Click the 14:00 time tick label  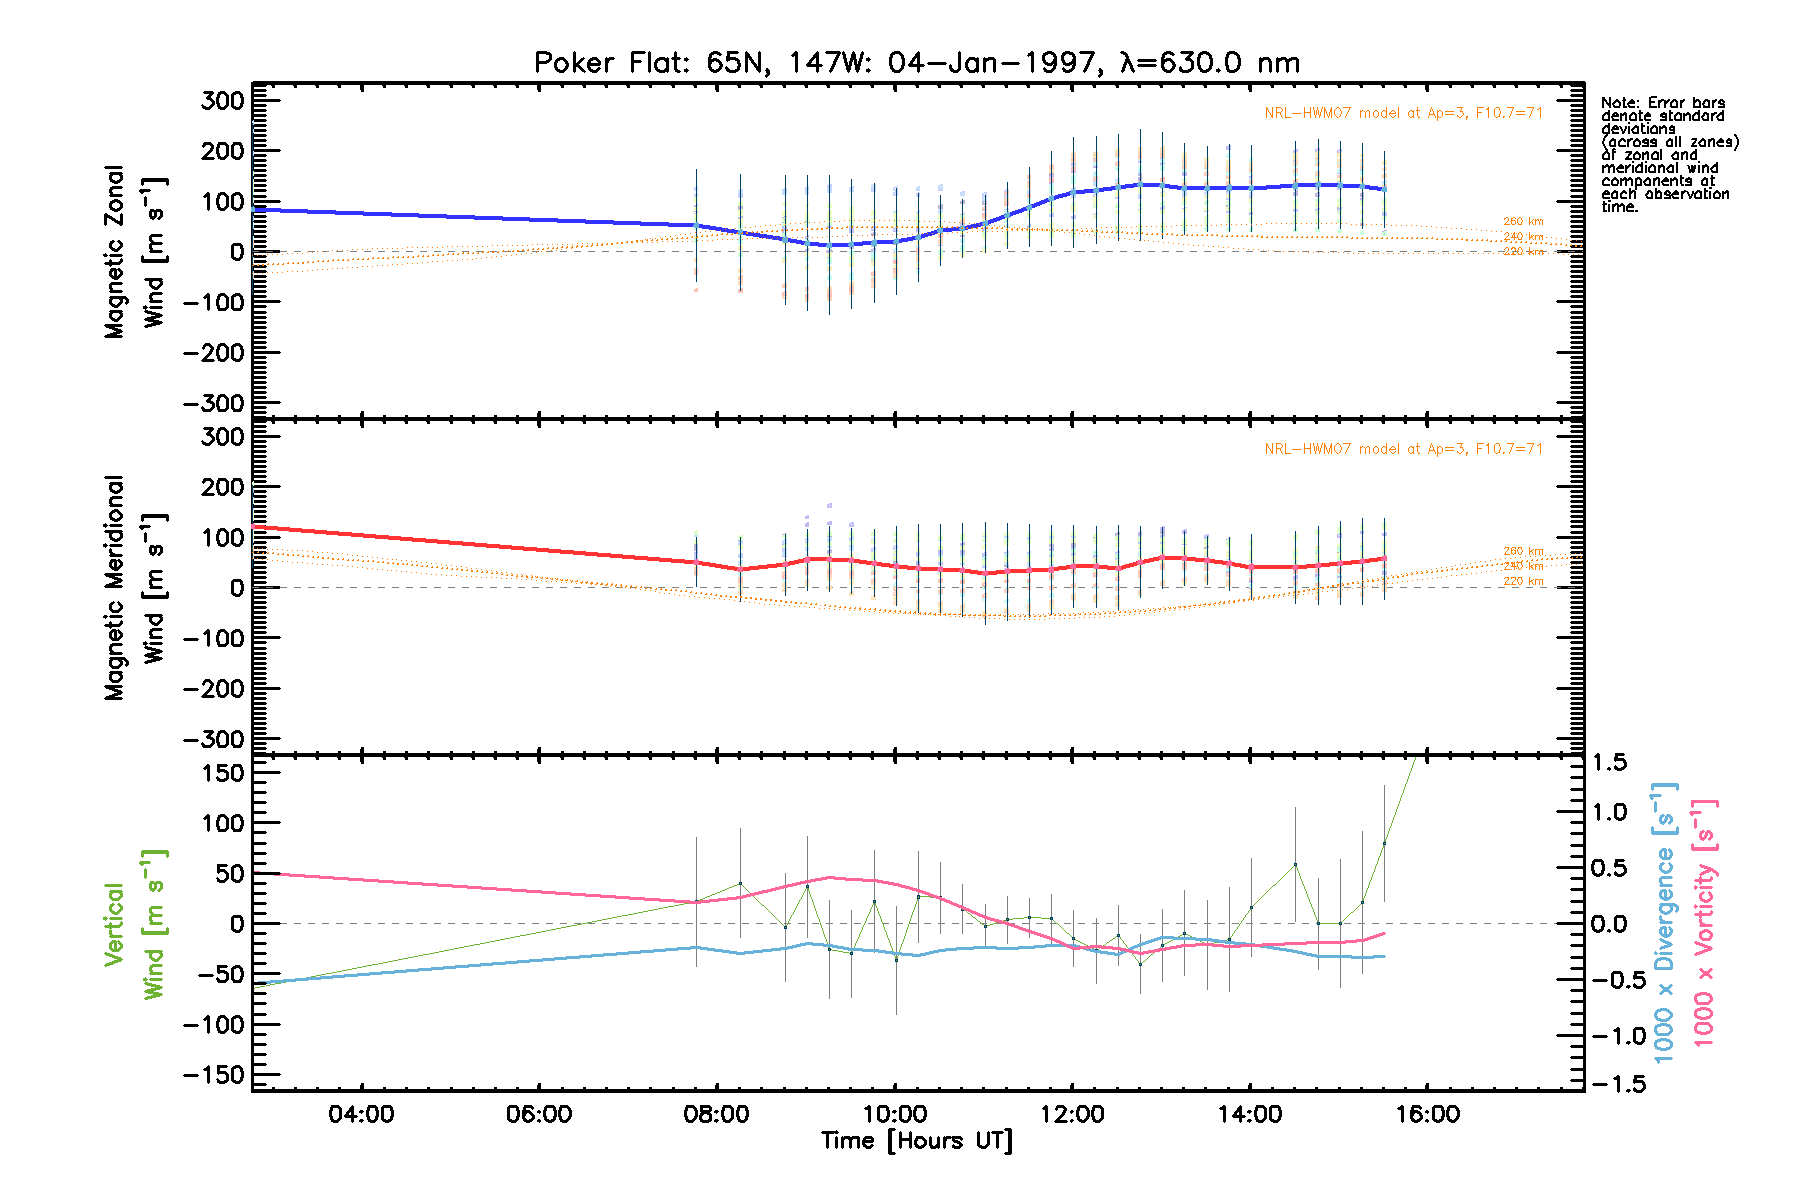(x=1250, y=1115)
